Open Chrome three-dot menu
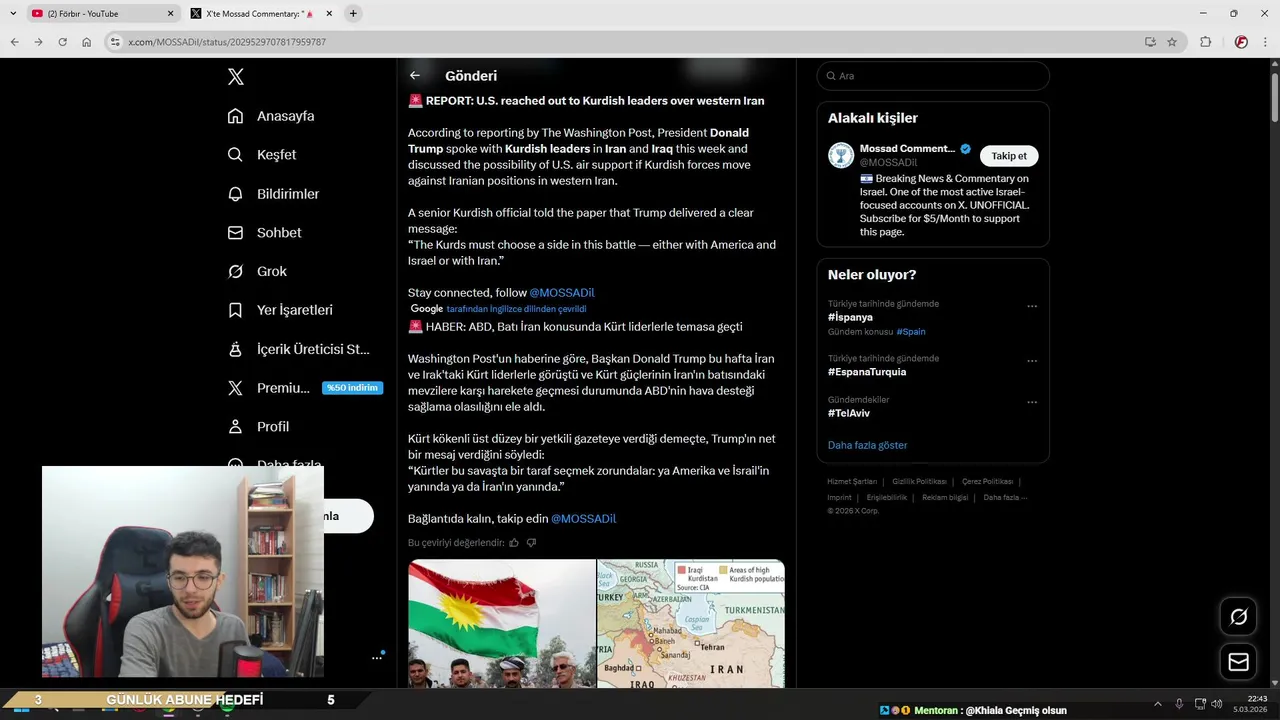The image size is (1280, 720). pyautogui.click(x=1266, y=42)
